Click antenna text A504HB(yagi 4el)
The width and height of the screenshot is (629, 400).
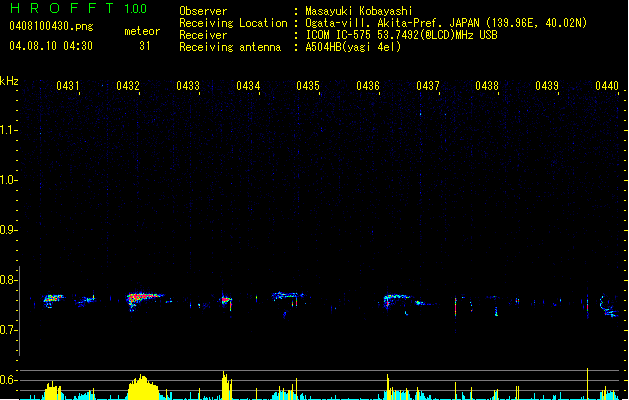tap(353, 47)
